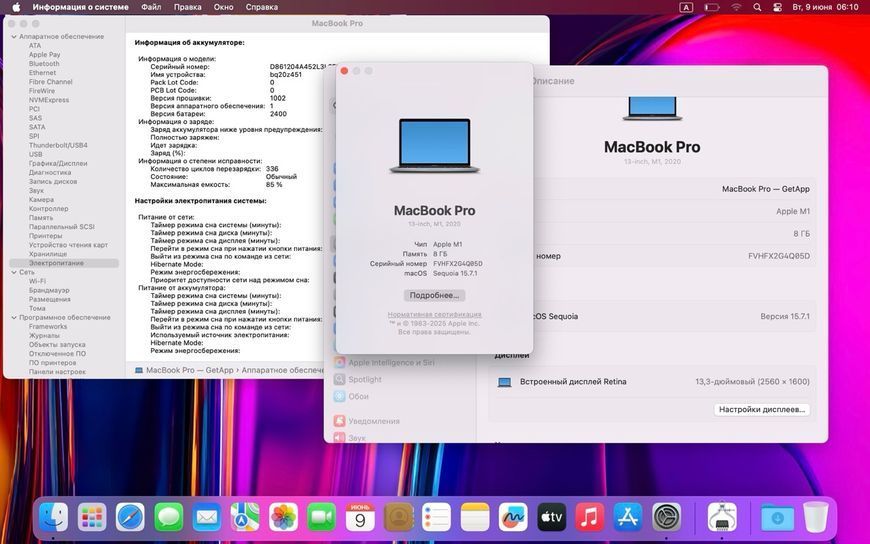Launch Freeform from the Dock
870x544 pixels.
point(513,517)
